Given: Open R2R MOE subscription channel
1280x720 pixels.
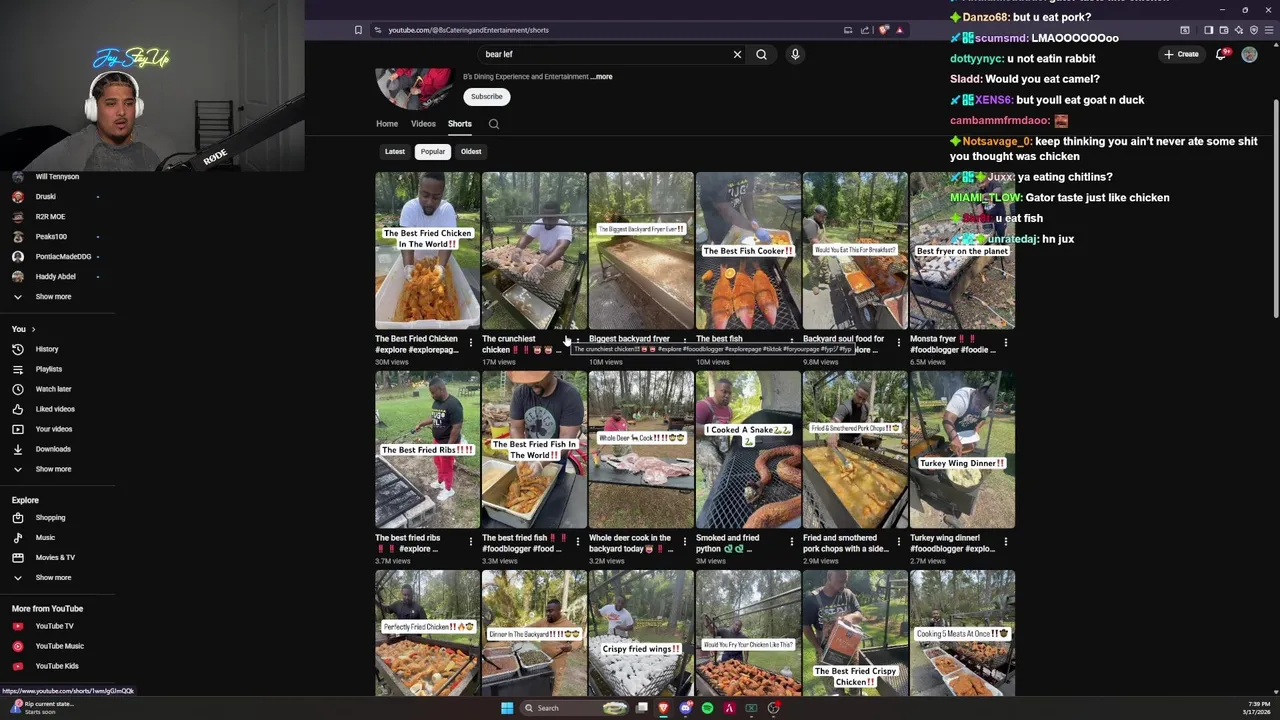Looking at the screenshot, I should point(50,217).
